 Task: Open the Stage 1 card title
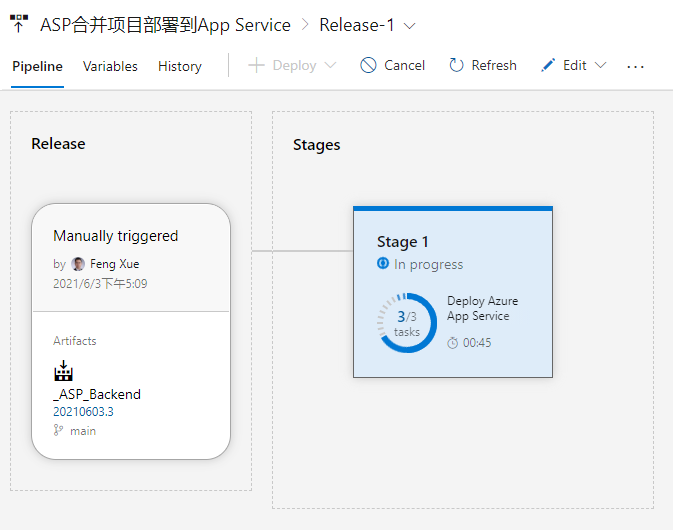tap(403, 242)
